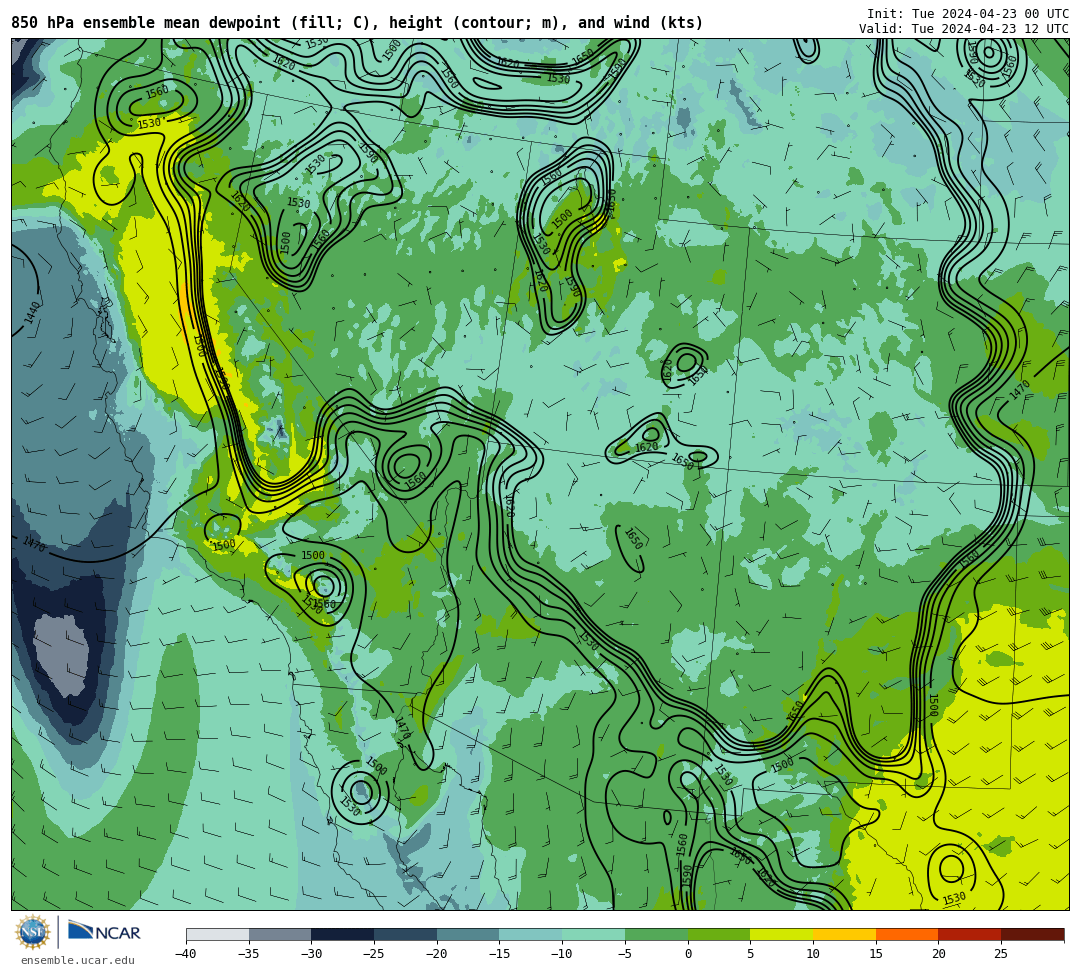Image resolution: width=1080 pixels, height=973 pixels.
Task: Pick the dark red 20 to 25 swatch
Action: click(970, 934)
